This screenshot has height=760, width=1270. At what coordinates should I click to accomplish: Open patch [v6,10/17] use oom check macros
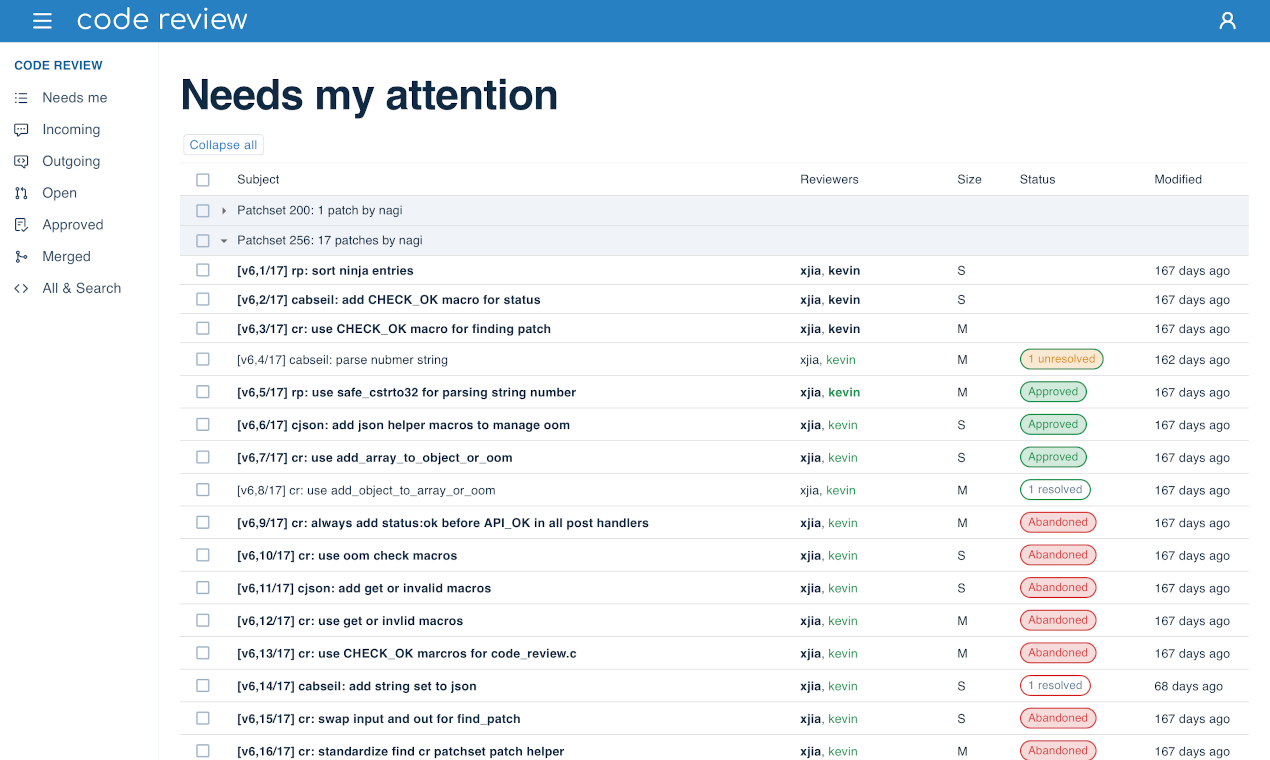[347, 556]
